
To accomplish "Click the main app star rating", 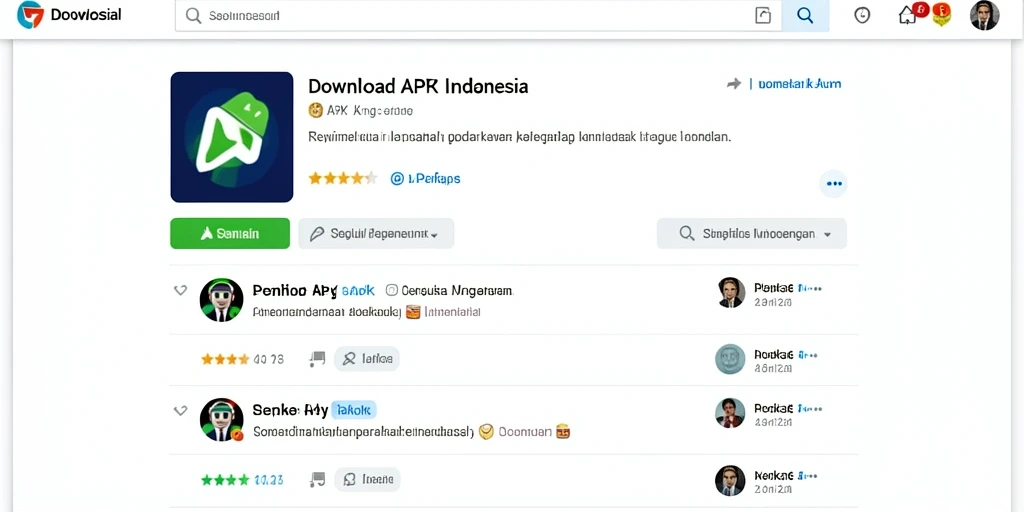I will pos(343,178).
